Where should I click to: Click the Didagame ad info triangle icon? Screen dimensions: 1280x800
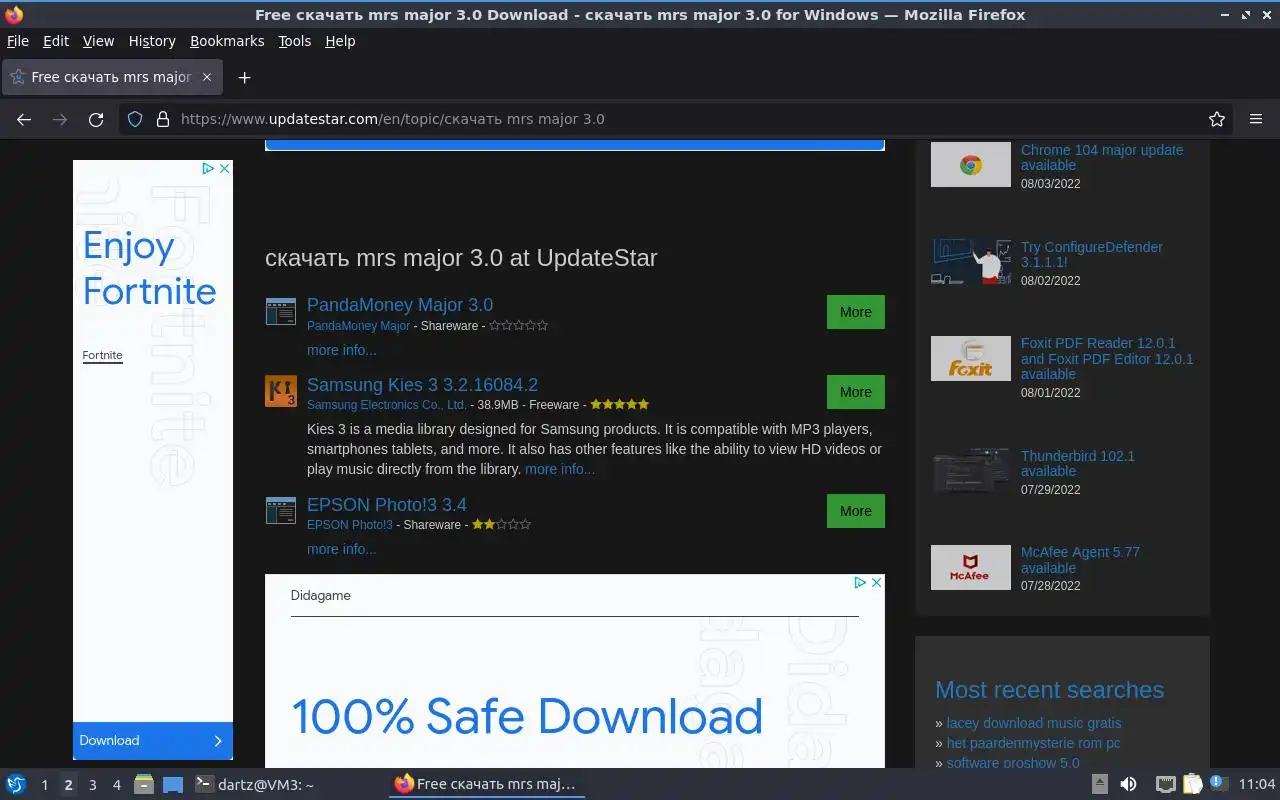tap(860, 582)
